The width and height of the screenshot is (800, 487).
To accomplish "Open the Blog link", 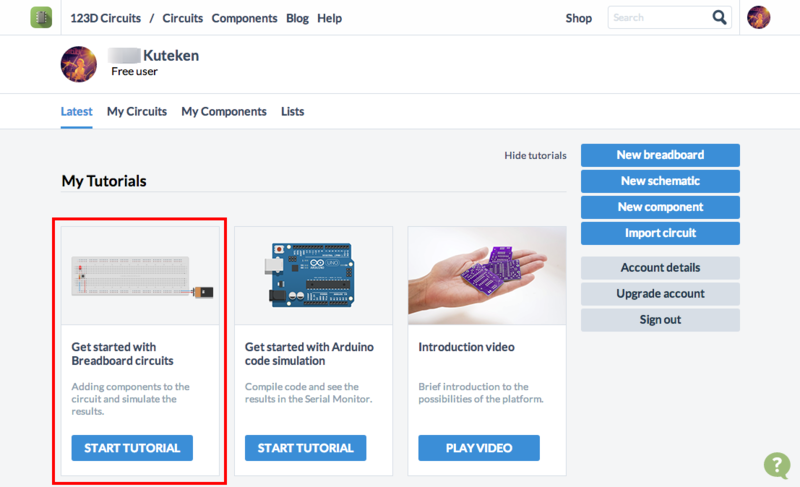I will coord(297,18).
